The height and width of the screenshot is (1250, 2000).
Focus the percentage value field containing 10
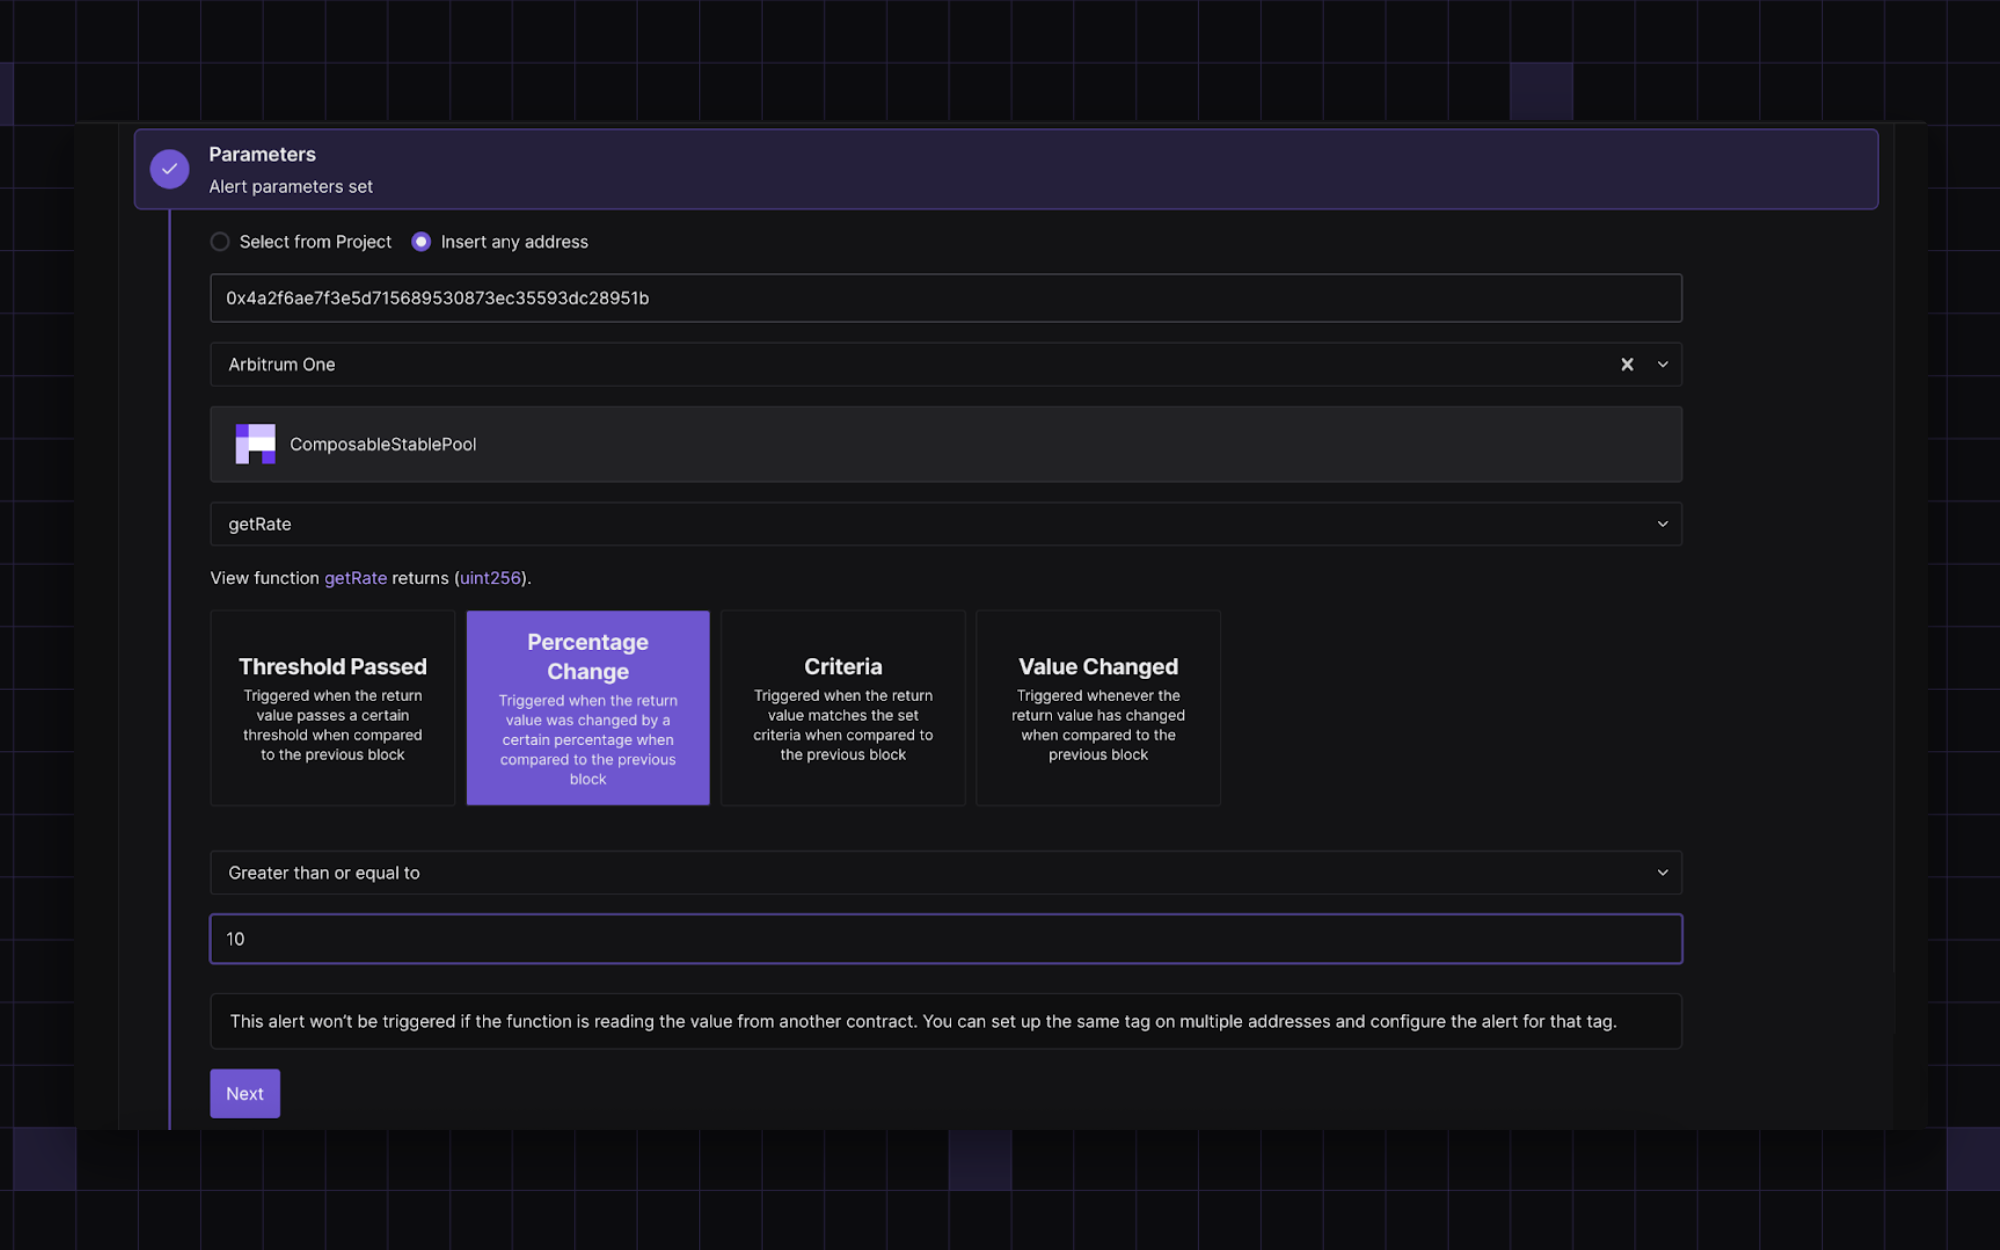pyautogui.click(x=945, y=939)
